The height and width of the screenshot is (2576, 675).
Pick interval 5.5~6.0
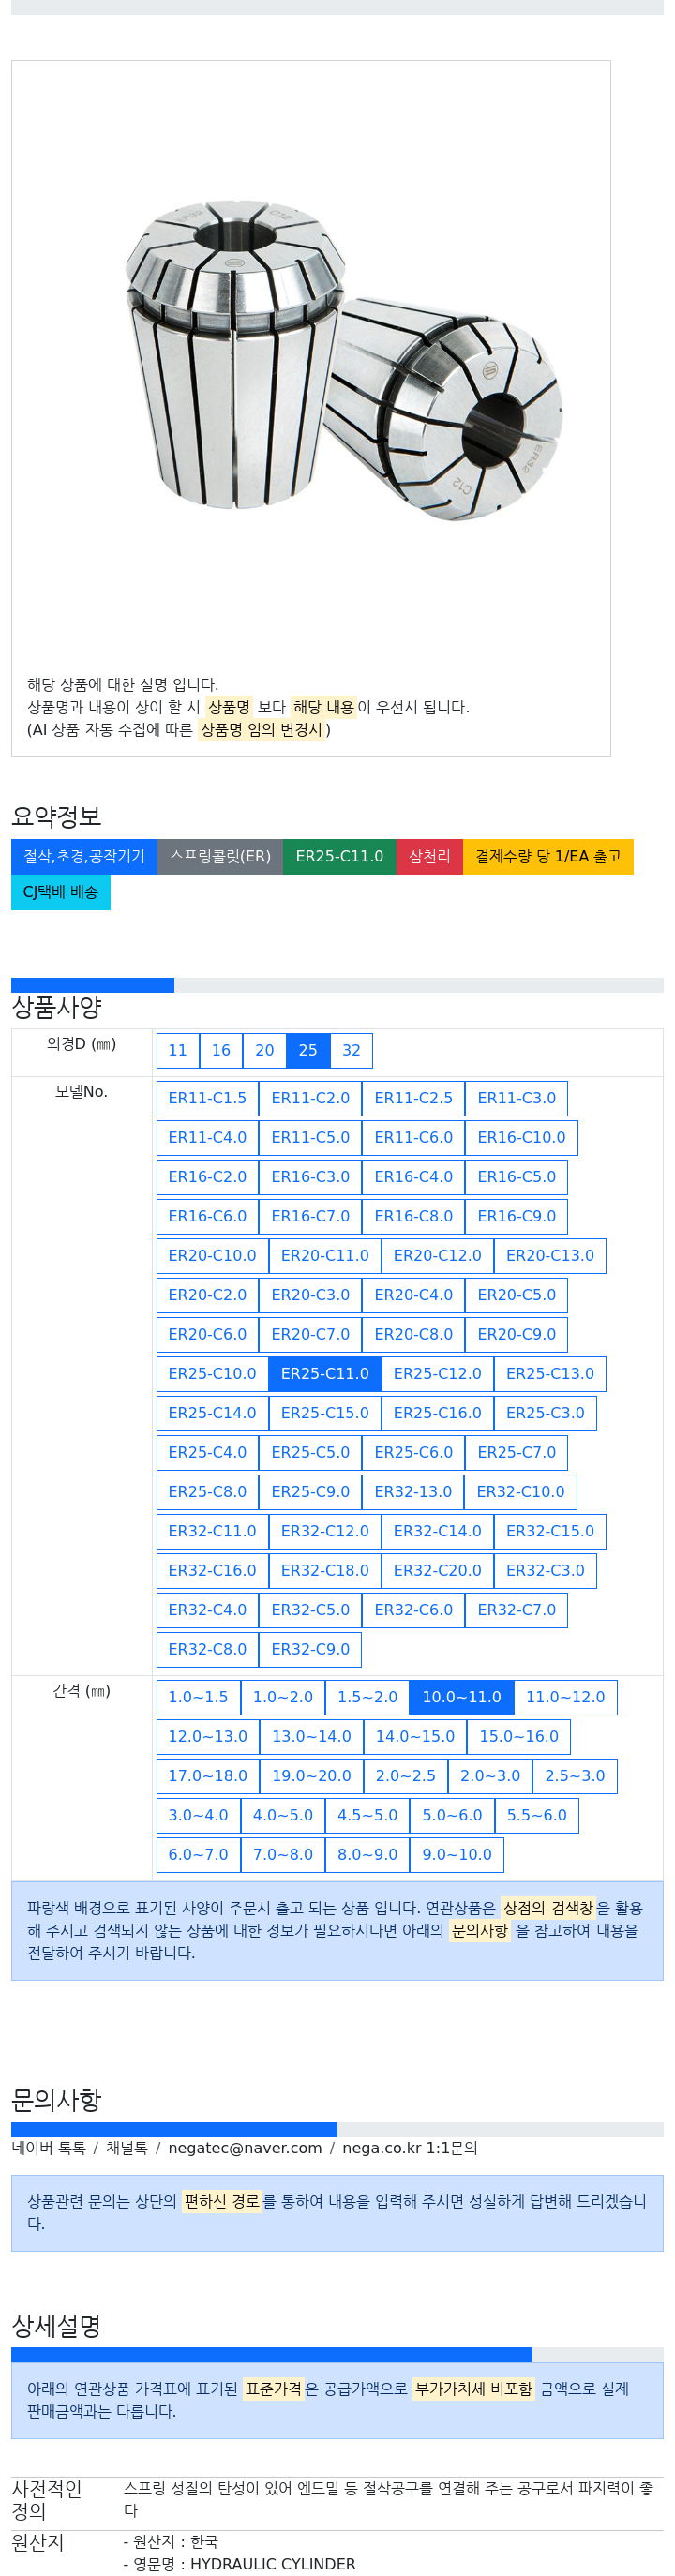pyautogui.click(x=536, y=1815)
